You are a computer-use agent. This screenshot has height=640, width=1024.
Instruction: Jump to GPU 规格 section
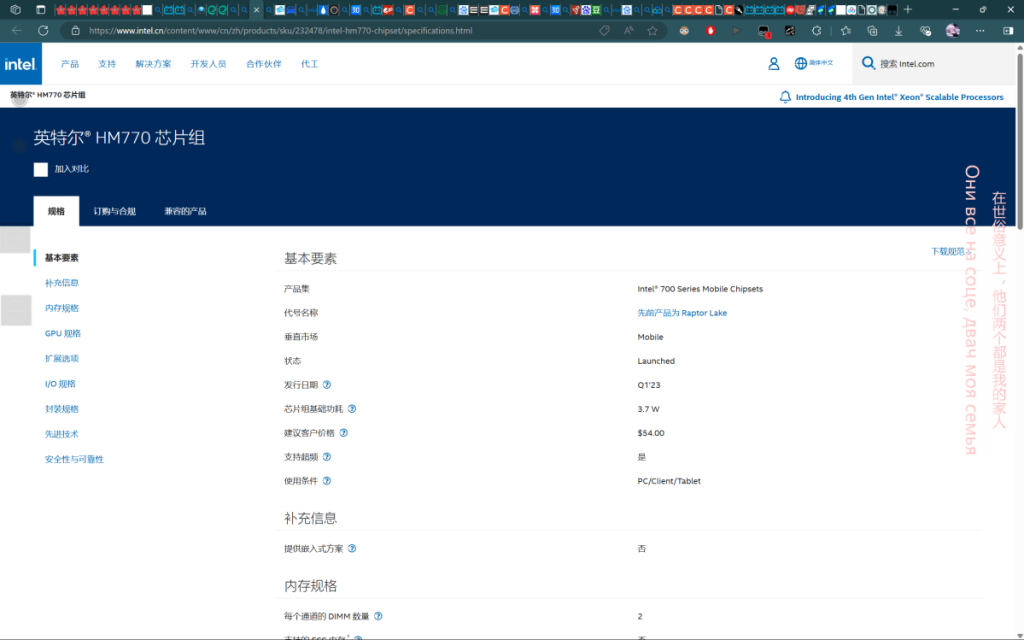tap(63, 333)
